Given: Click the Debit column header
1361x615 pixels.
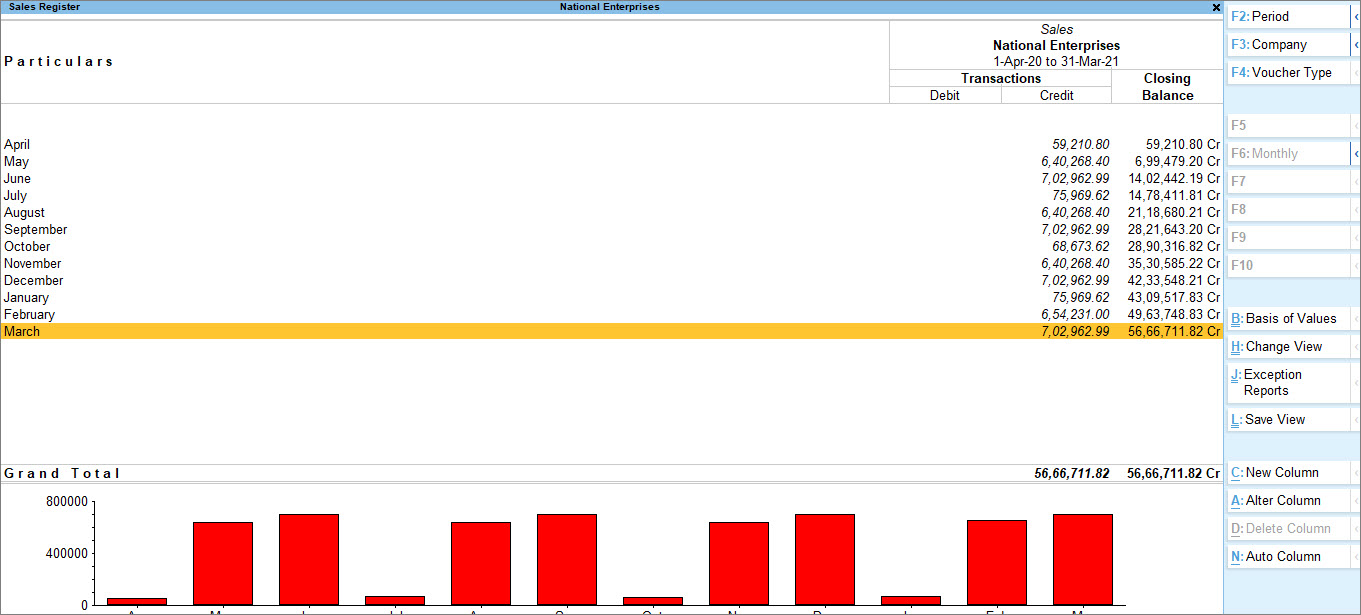Looking at the screenshot, I should (945, 96).
